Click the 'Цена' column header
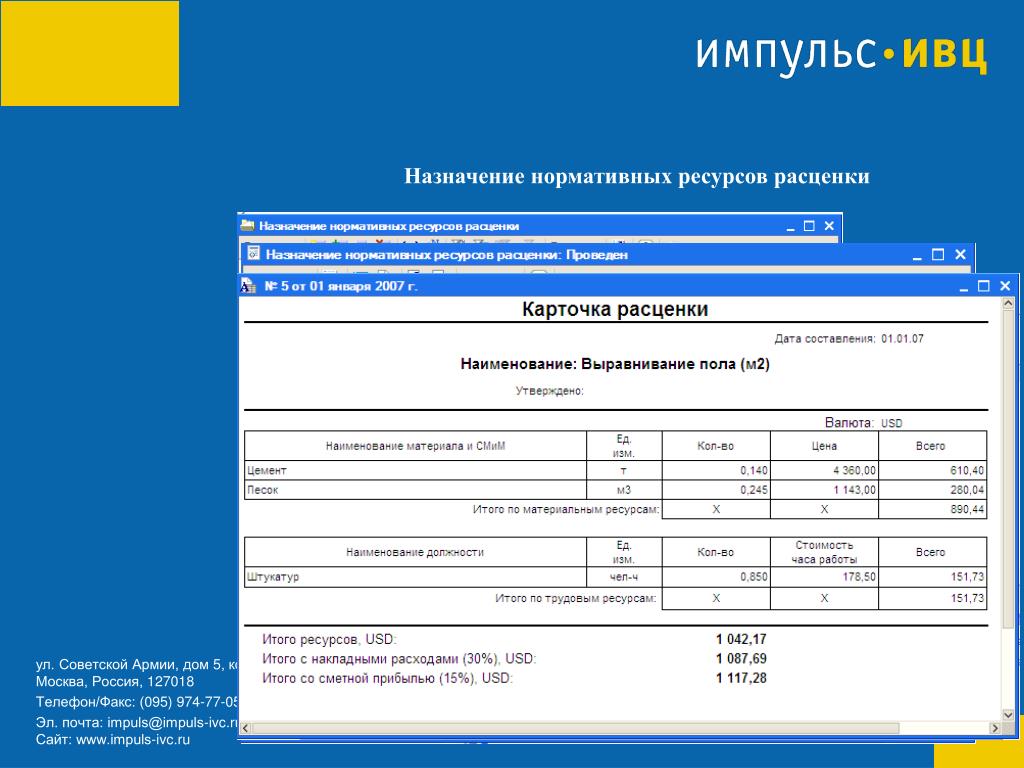 point(824,446)
